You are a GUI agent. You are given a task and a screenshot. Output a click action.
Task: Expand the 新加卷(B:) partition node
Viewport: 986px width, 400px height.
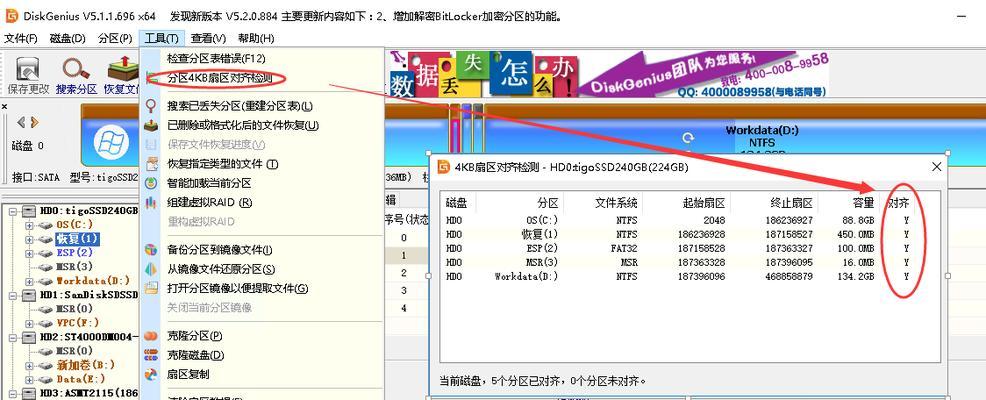click(29, 365)
